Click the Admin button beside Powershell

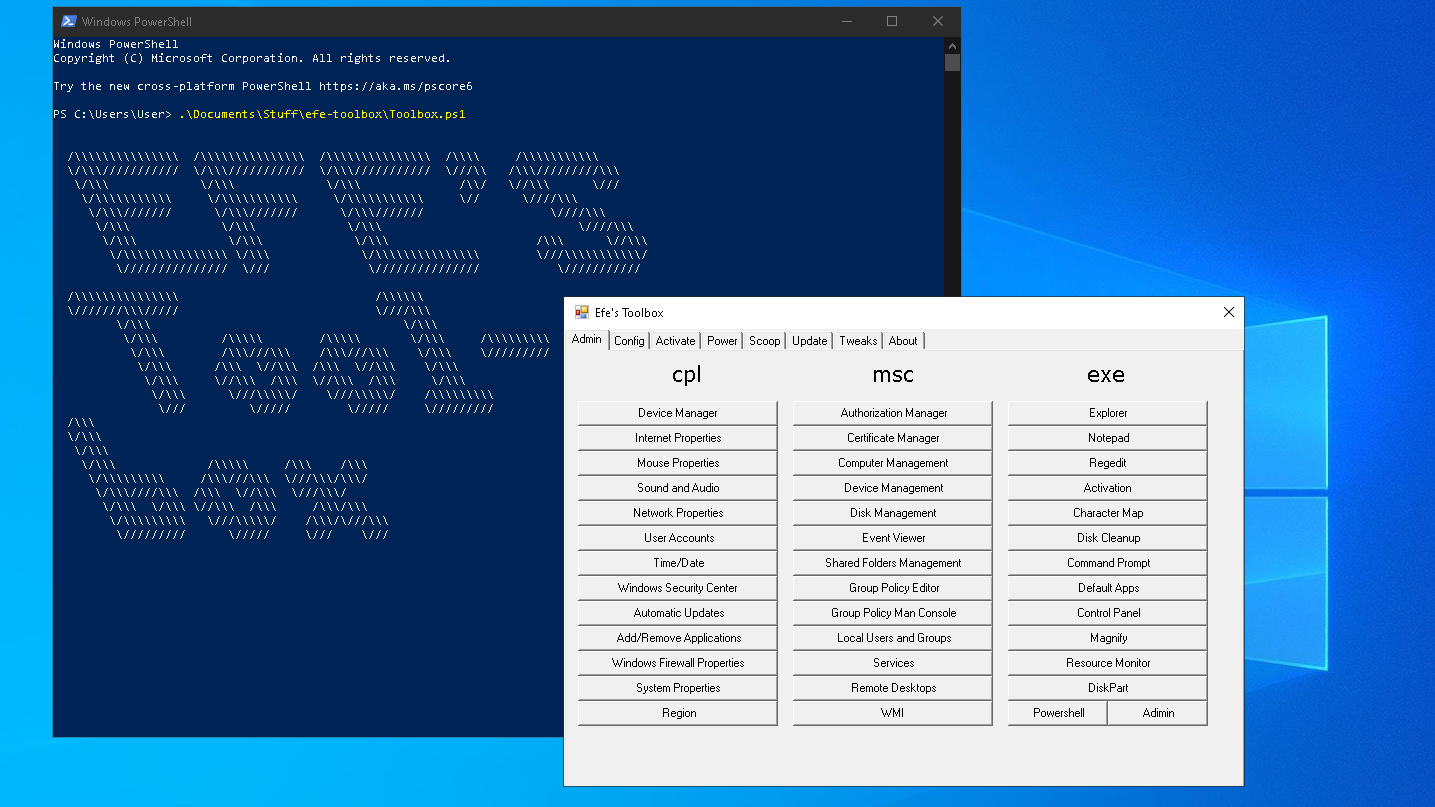click(1158, 713)
